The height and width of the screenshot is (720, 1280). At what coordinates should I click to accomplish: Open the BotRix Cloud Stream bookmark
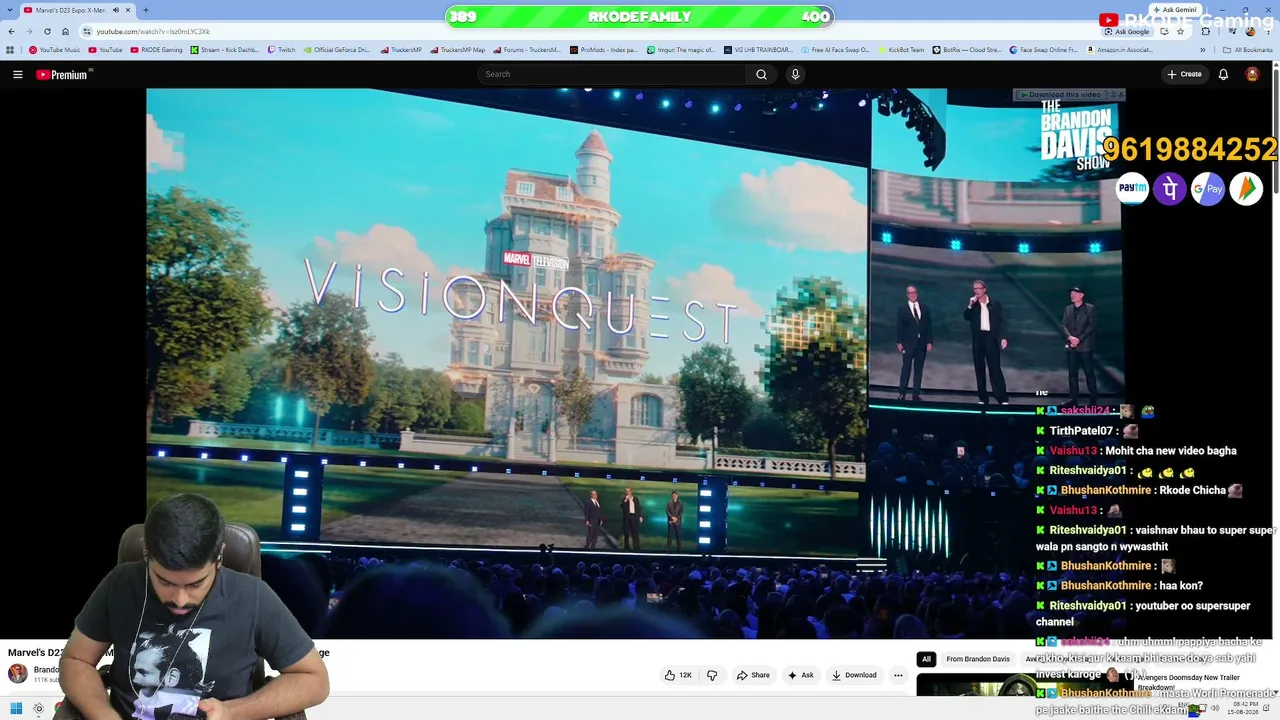point(967,50)
